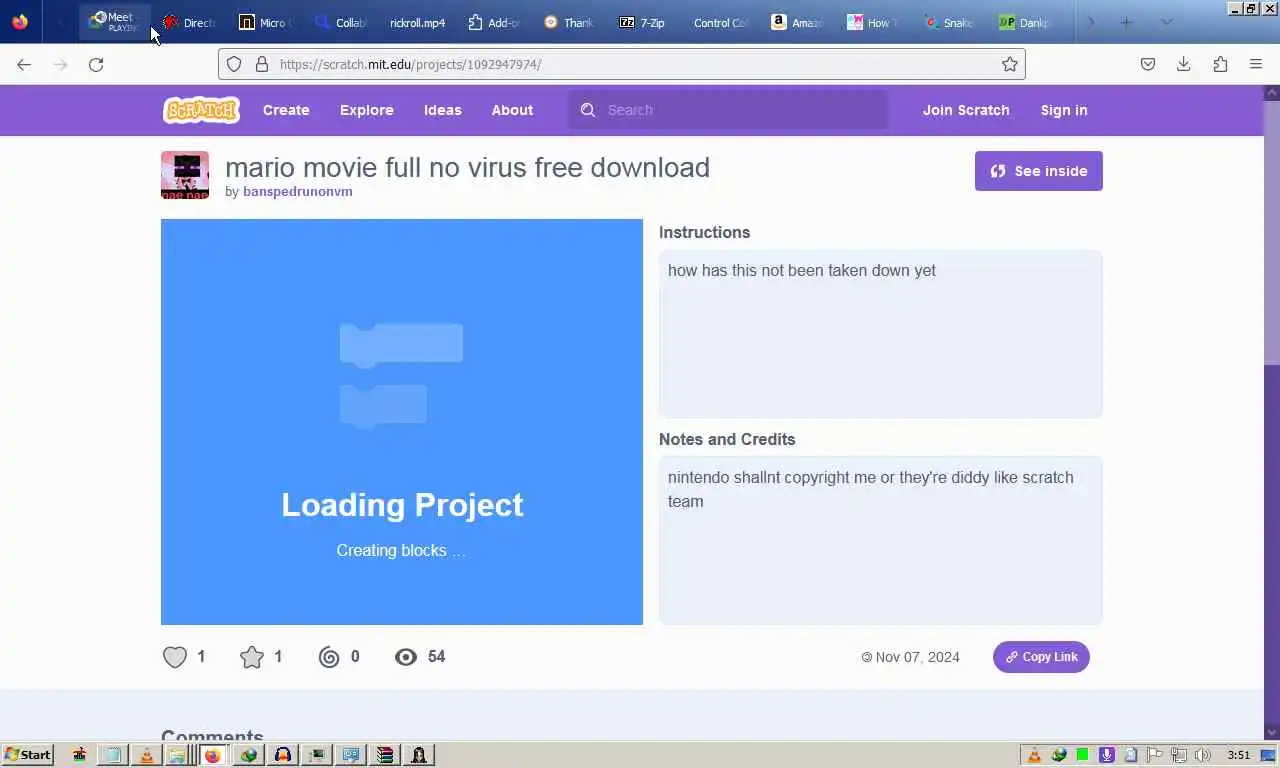
Task: Click the volume speaker tray icon
Action: coord(1203,755)
